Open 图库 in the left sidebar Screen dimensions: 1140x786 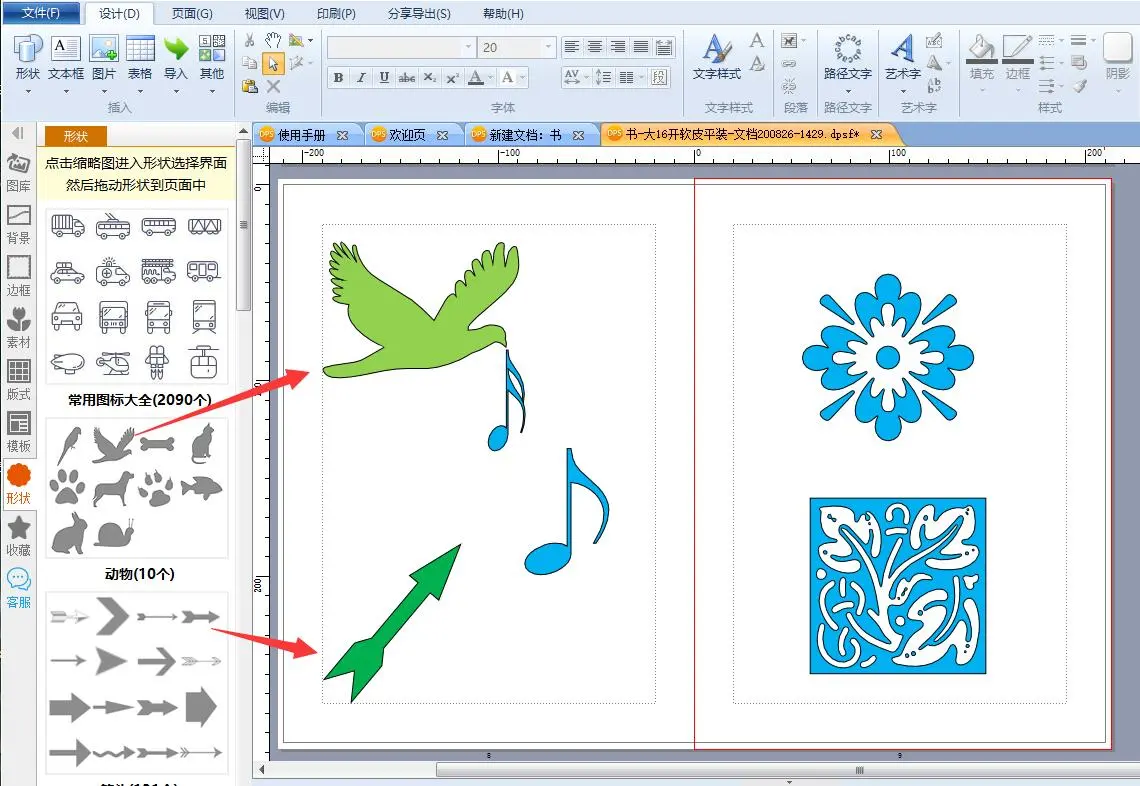pyautogui.click(x=19, y=171)
